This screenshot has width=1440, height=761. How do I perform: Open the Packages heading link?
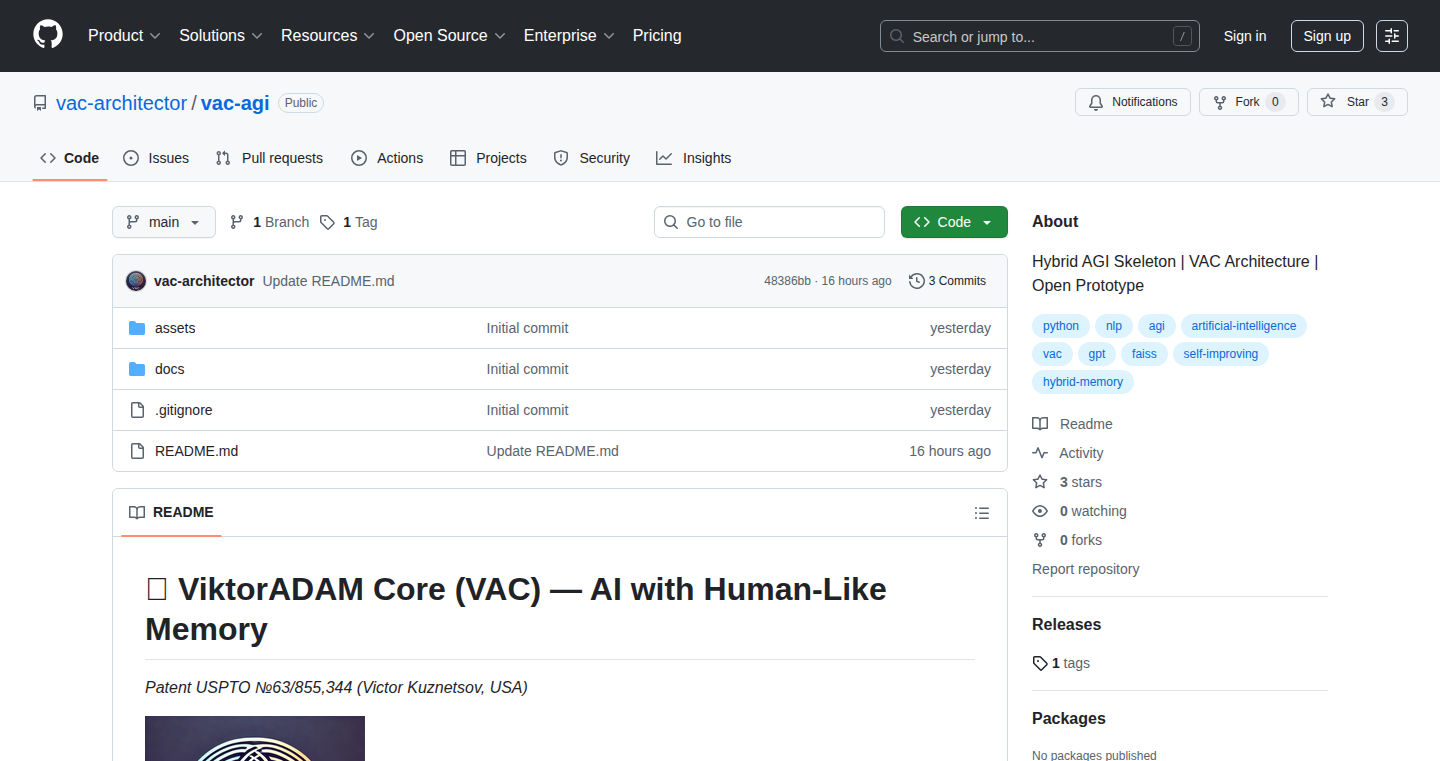click(x=1069, y=718)
